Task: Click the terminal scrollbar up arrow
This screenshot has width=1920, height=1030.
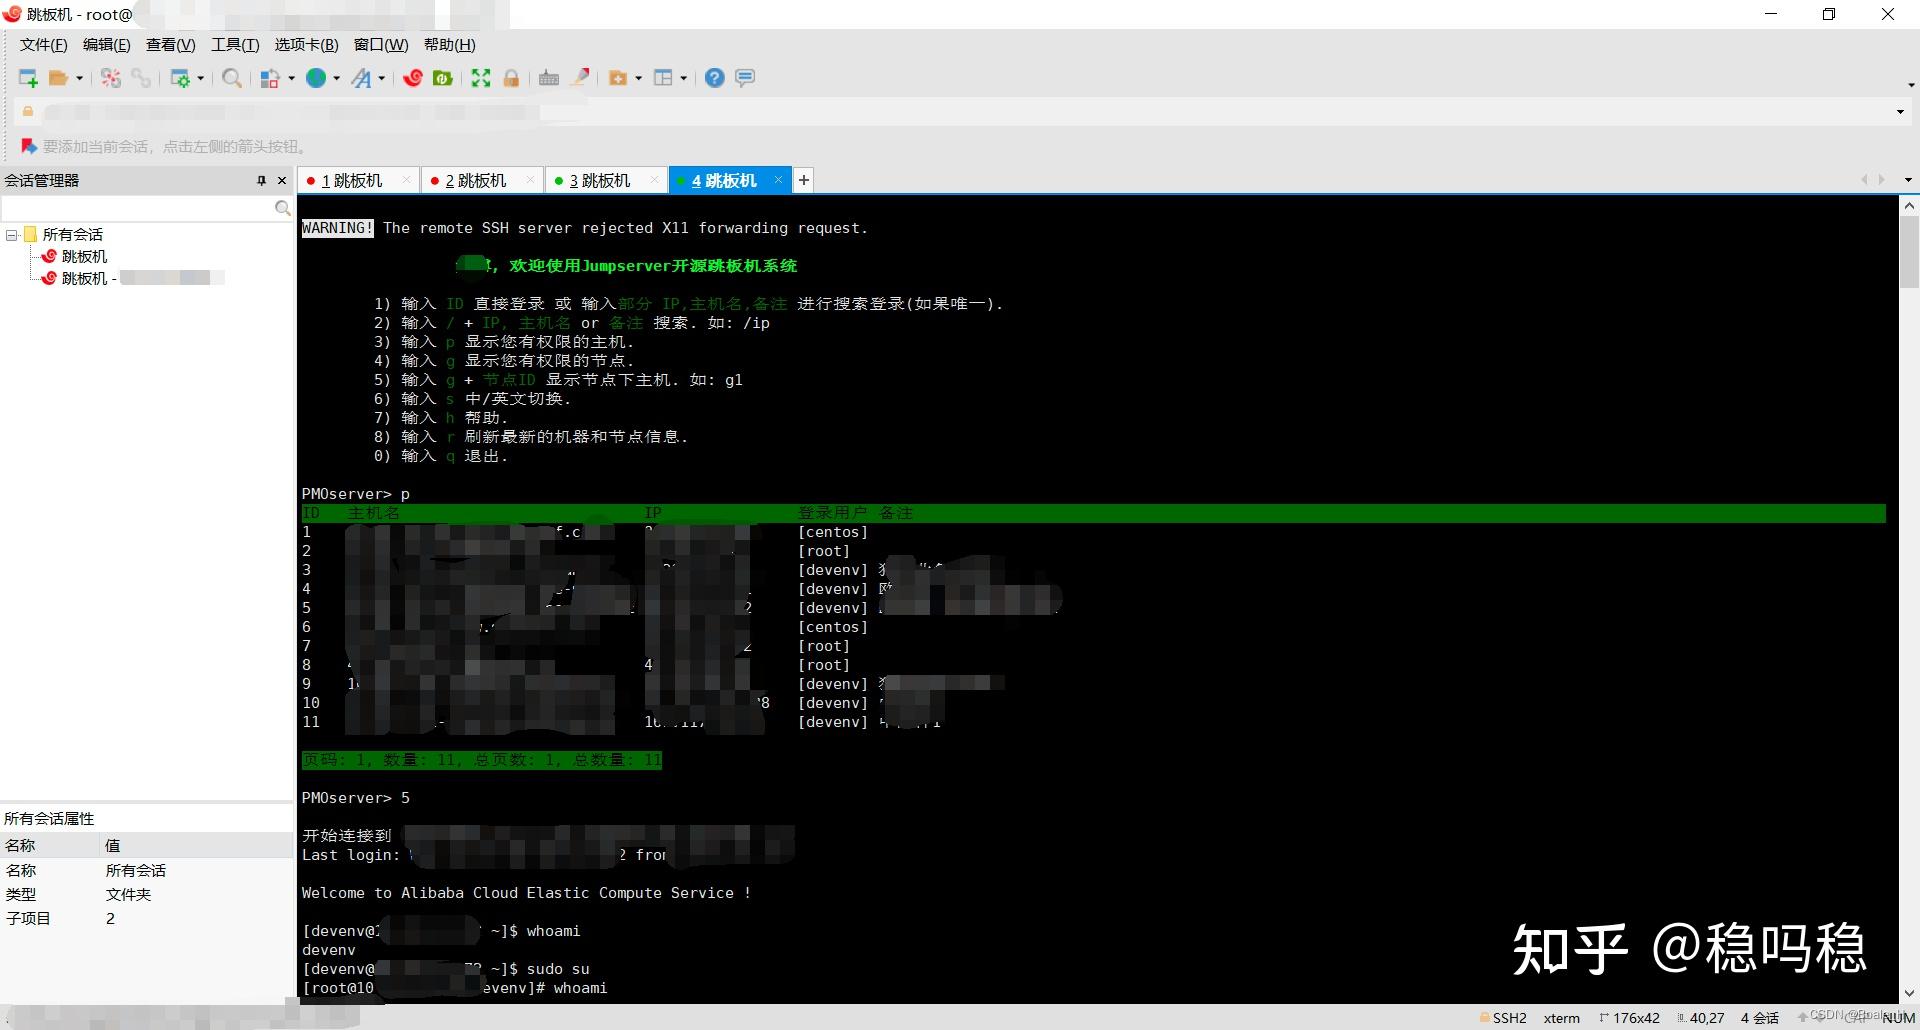Action: (x=1909, y=206)
